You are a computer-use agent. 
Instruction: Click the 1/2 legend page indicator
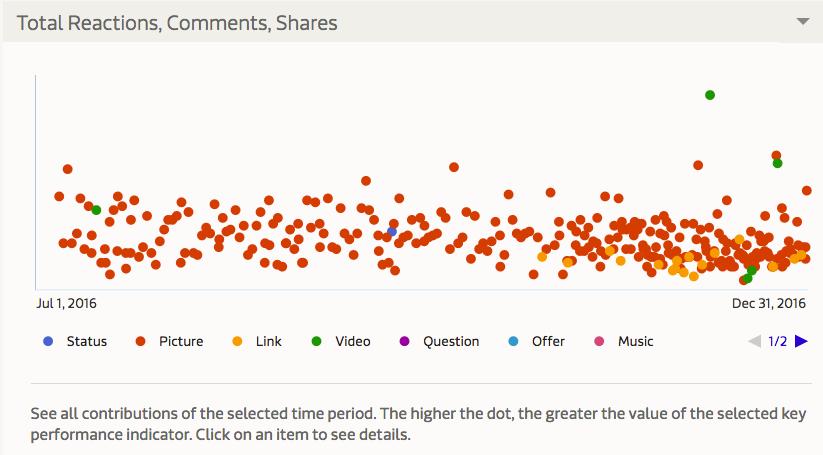pos(777,341)
